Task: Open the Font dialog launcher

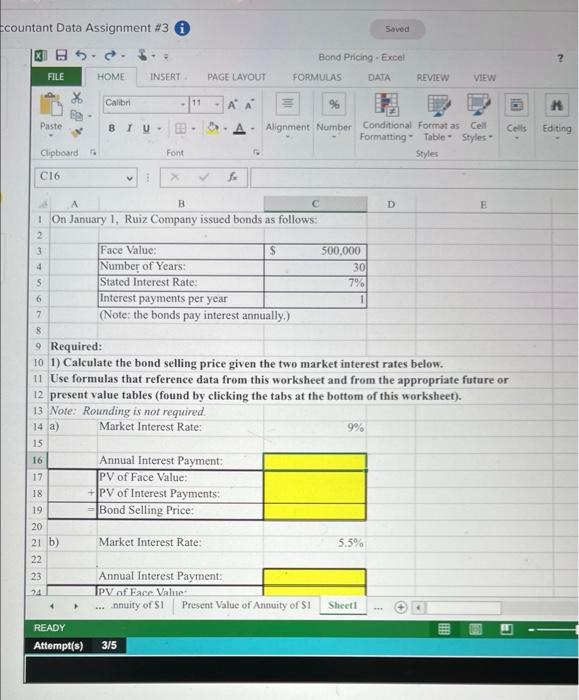Action: point(256,153)
